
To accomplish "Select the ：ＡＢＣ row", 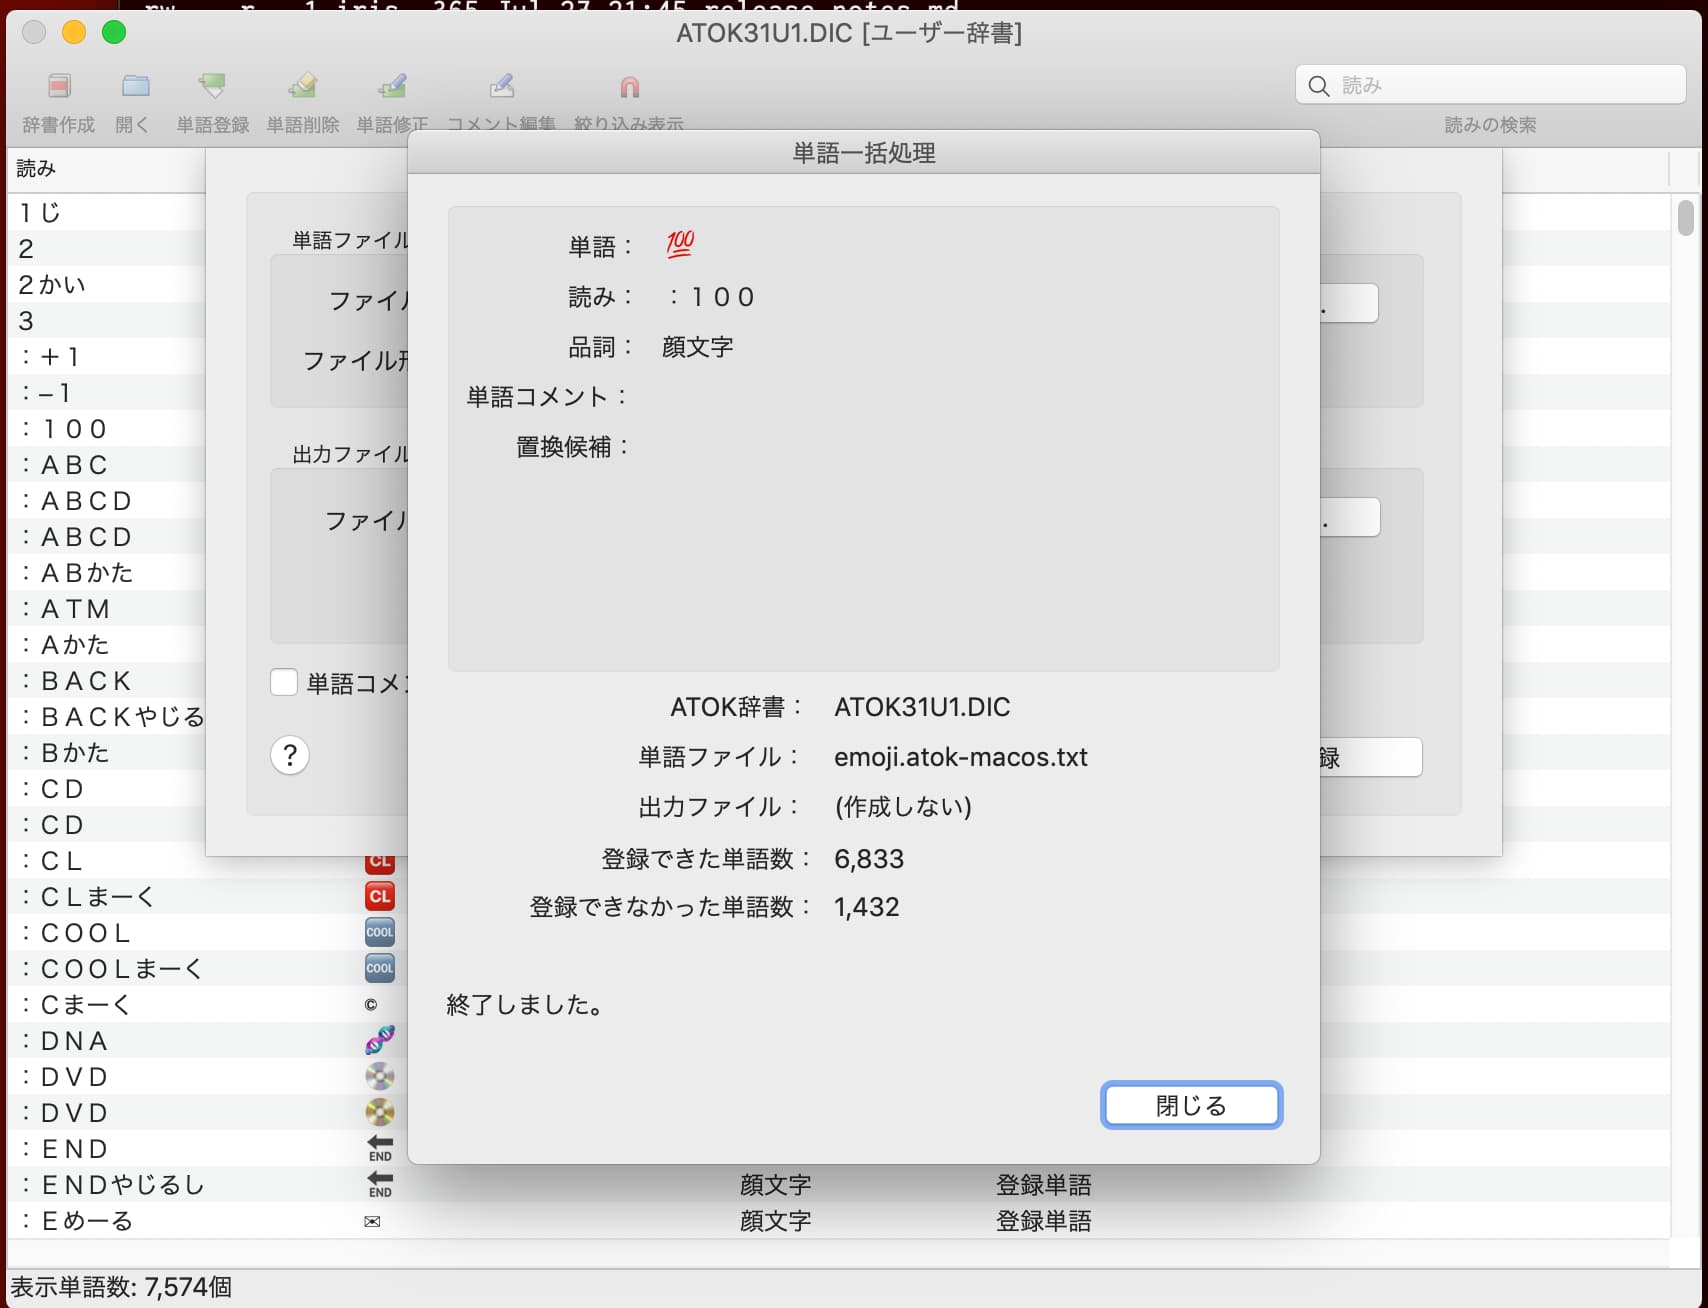I will [106, 464].
